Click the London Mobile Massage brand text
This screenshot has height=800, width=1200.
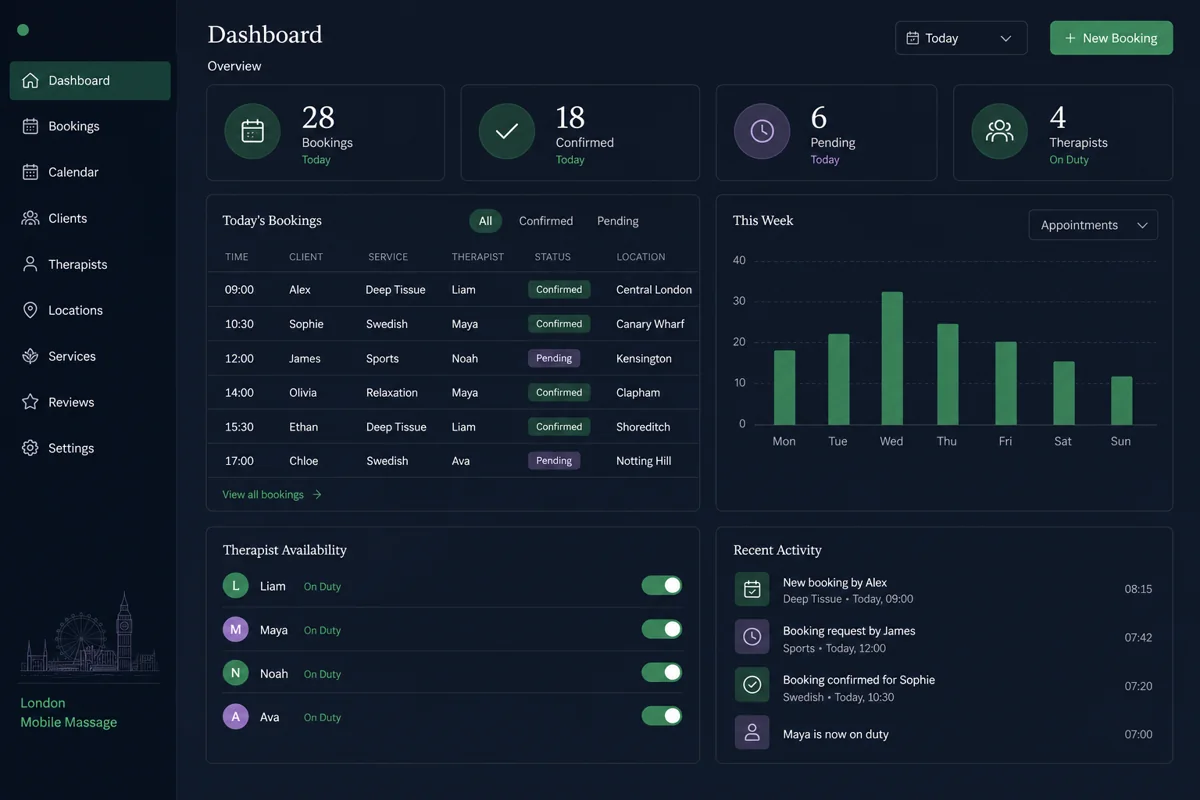69,713
